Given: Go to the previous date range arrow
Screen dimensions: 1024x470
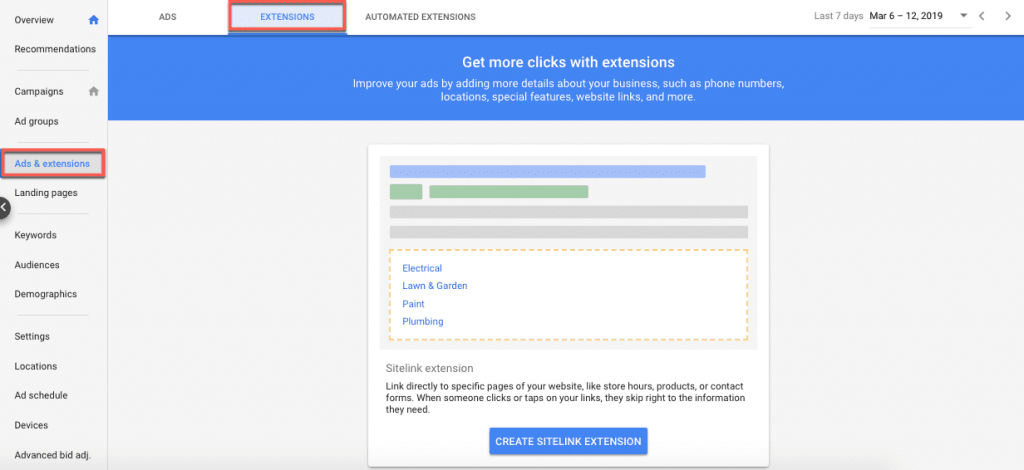Looking at the screenshot, I should click(981, 16).
